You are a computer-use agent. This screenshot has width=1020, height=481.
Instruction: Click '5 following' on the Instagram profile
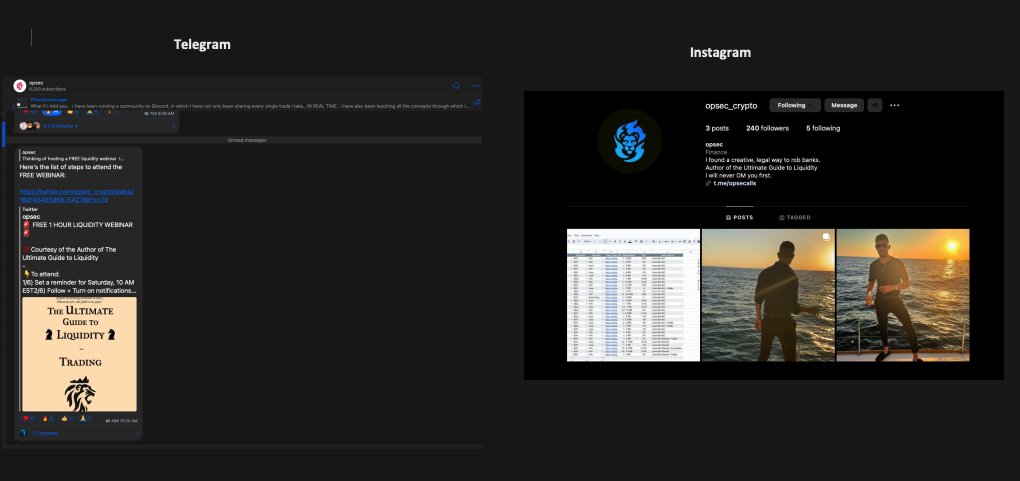823,128
